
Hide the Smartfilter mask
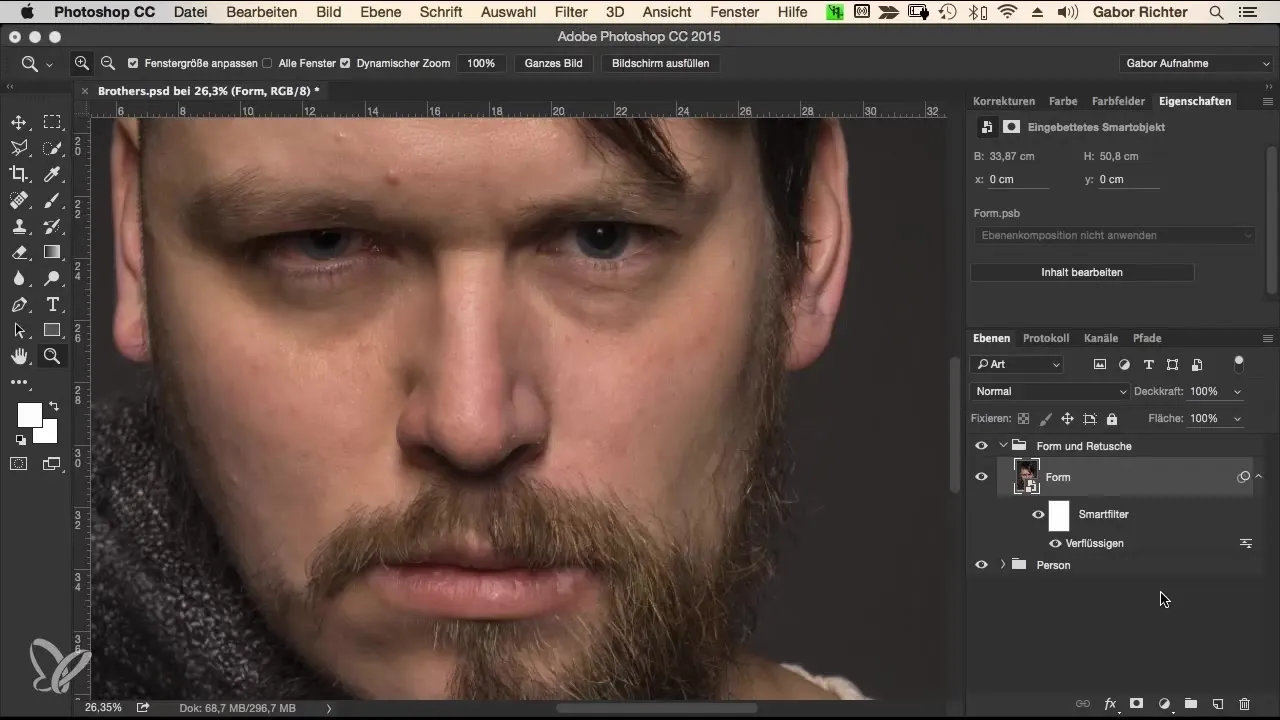(1038, 514)
